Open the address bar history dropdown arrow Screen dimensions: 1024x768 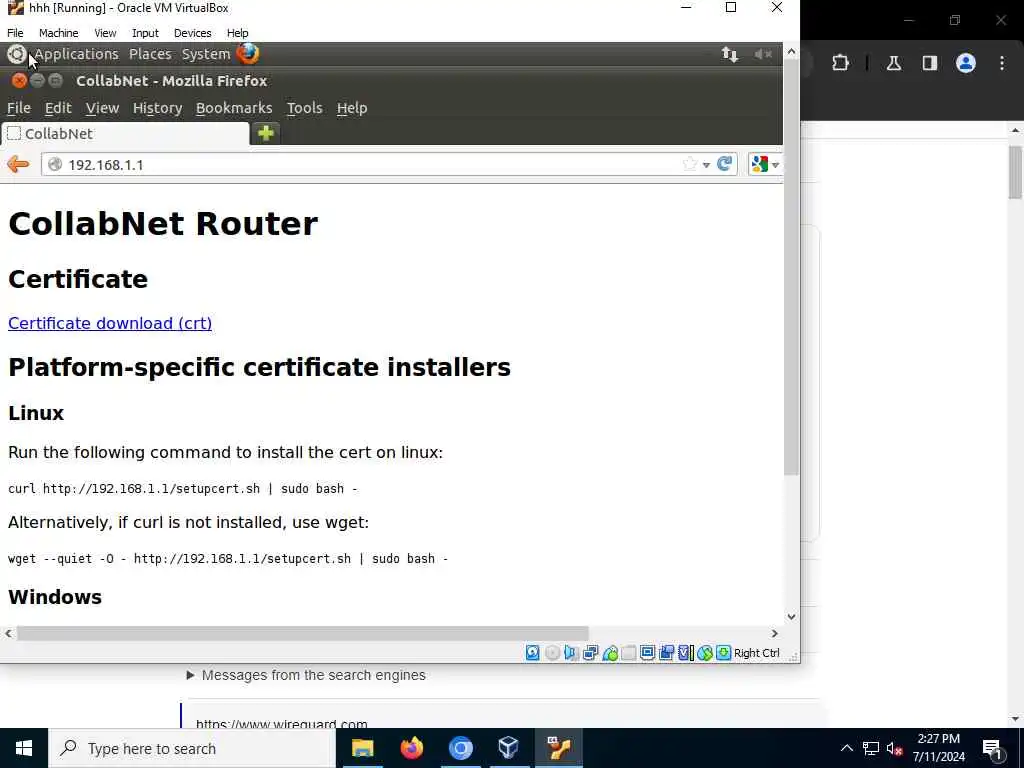(706, 165)
